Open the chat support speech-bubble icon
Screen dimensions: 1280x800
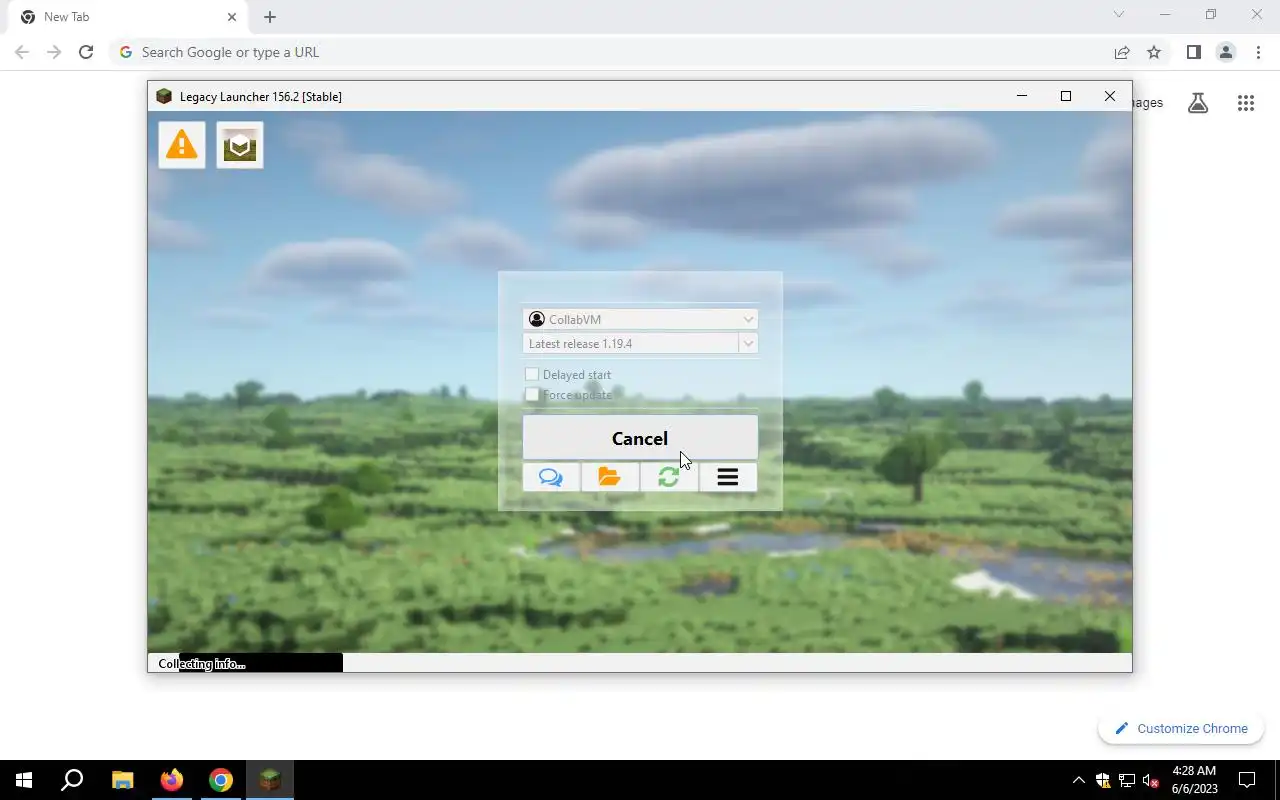[551, 477]
